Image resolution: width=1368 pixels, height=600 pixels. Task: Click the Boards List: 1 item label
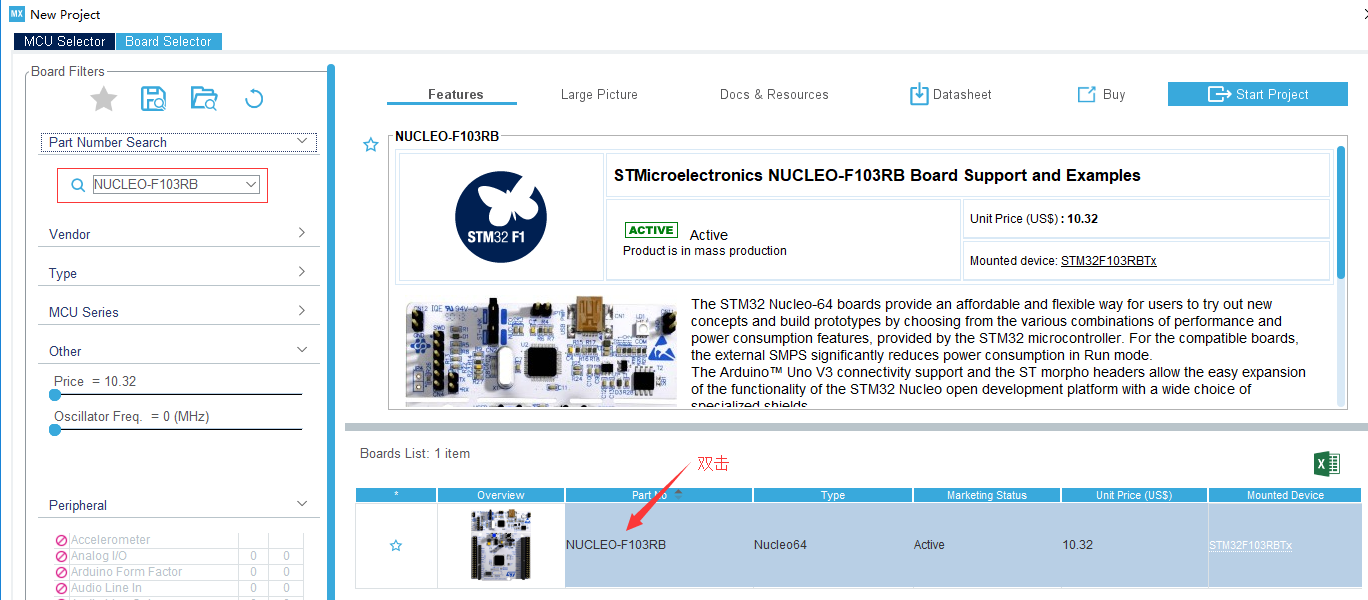click(415, 454)
